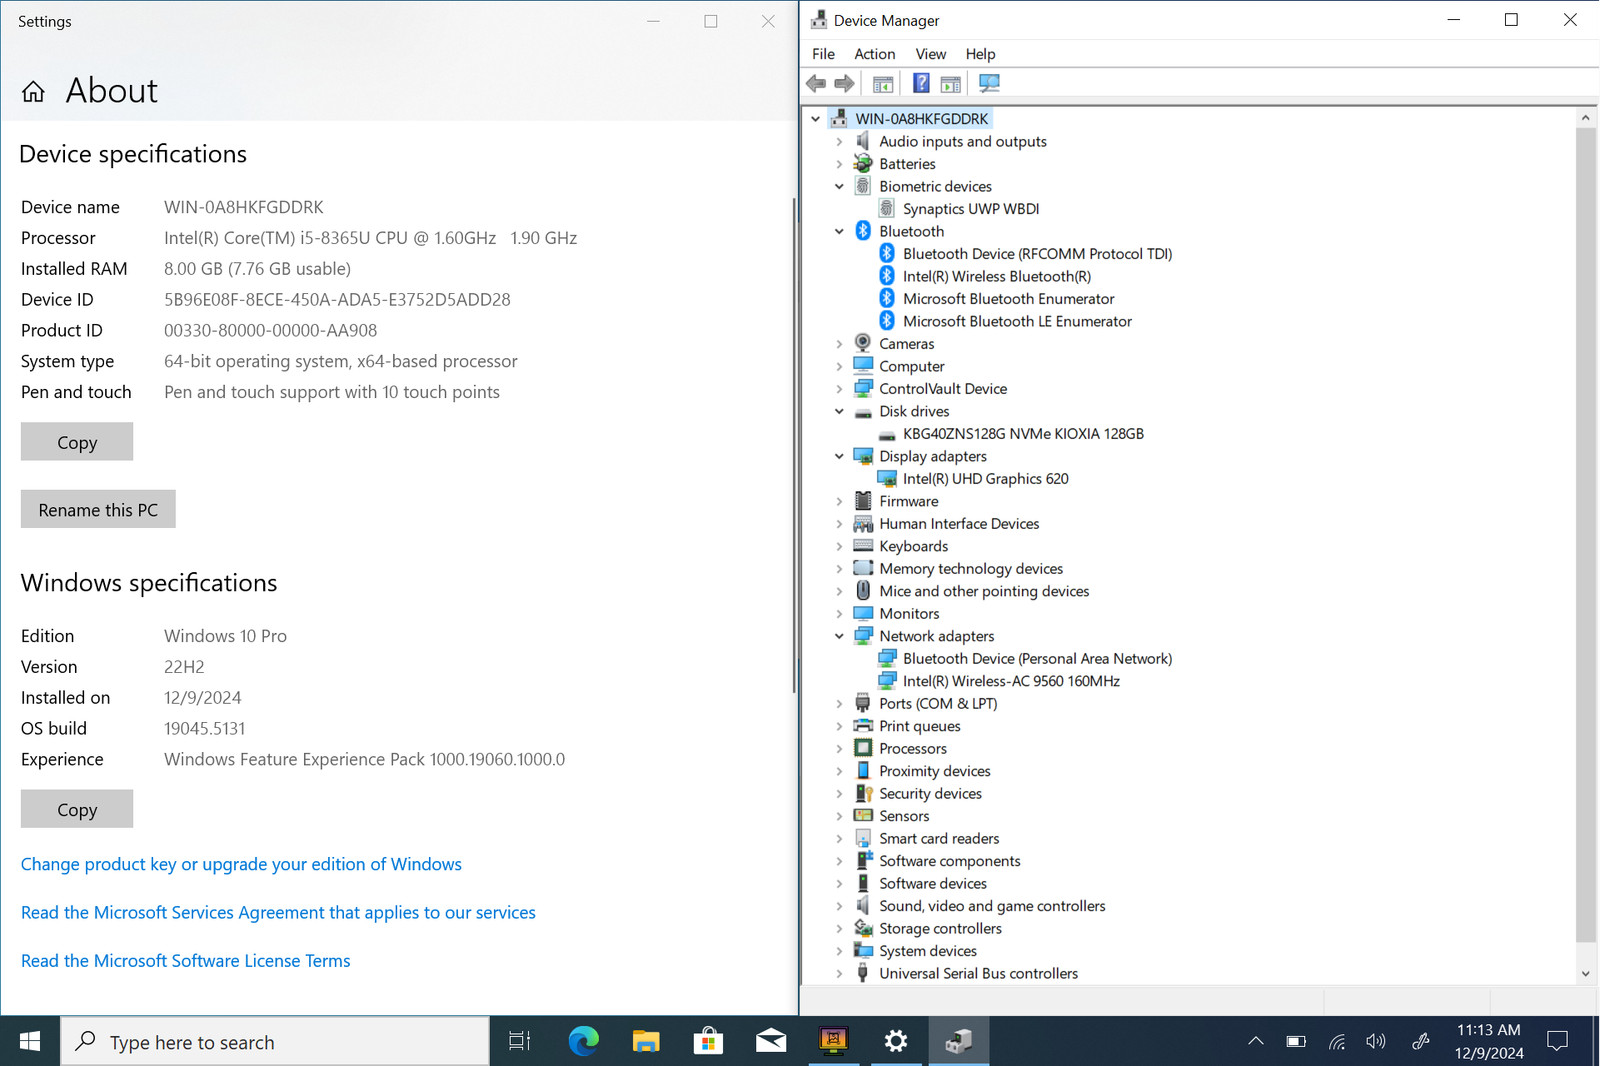
Task: Click the Rename this PC button
Action: (98, 509)
